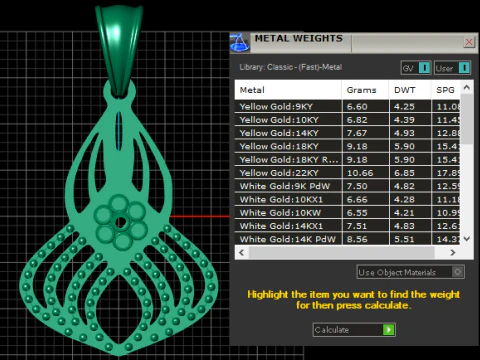This screenshot has width=480, height=360.
Task: Toggle the GV library switch
Action: pos(416,68)
